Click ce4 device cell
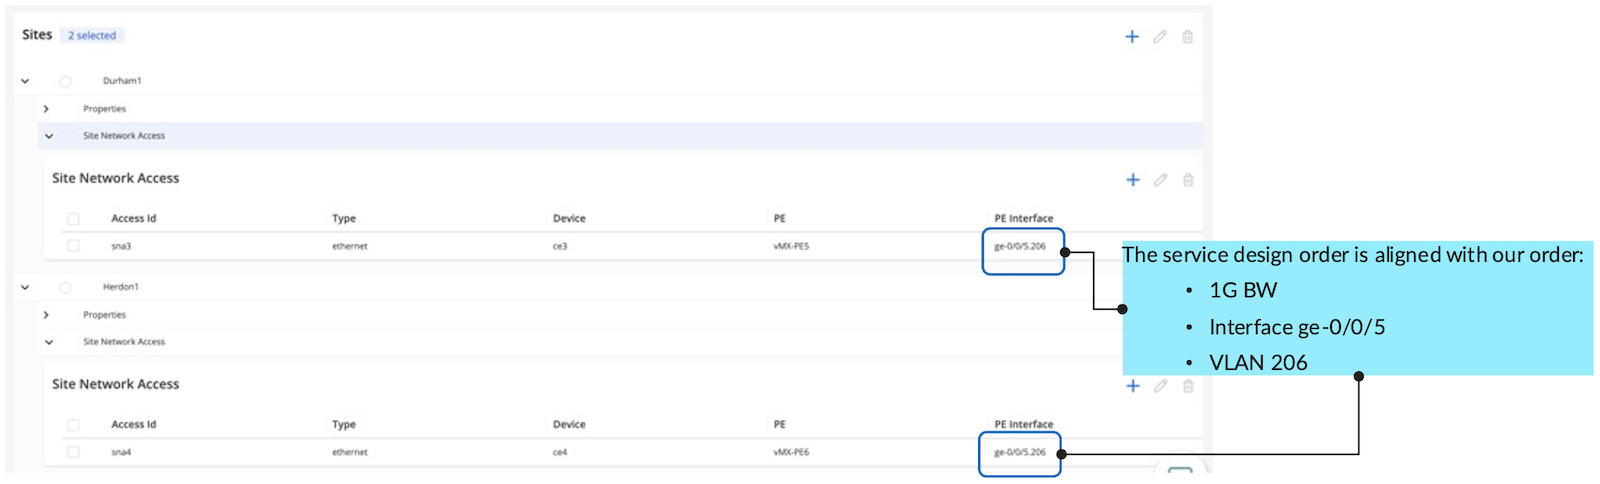Viewport: 1600px width, 484px height. click(x=560, y=452)
